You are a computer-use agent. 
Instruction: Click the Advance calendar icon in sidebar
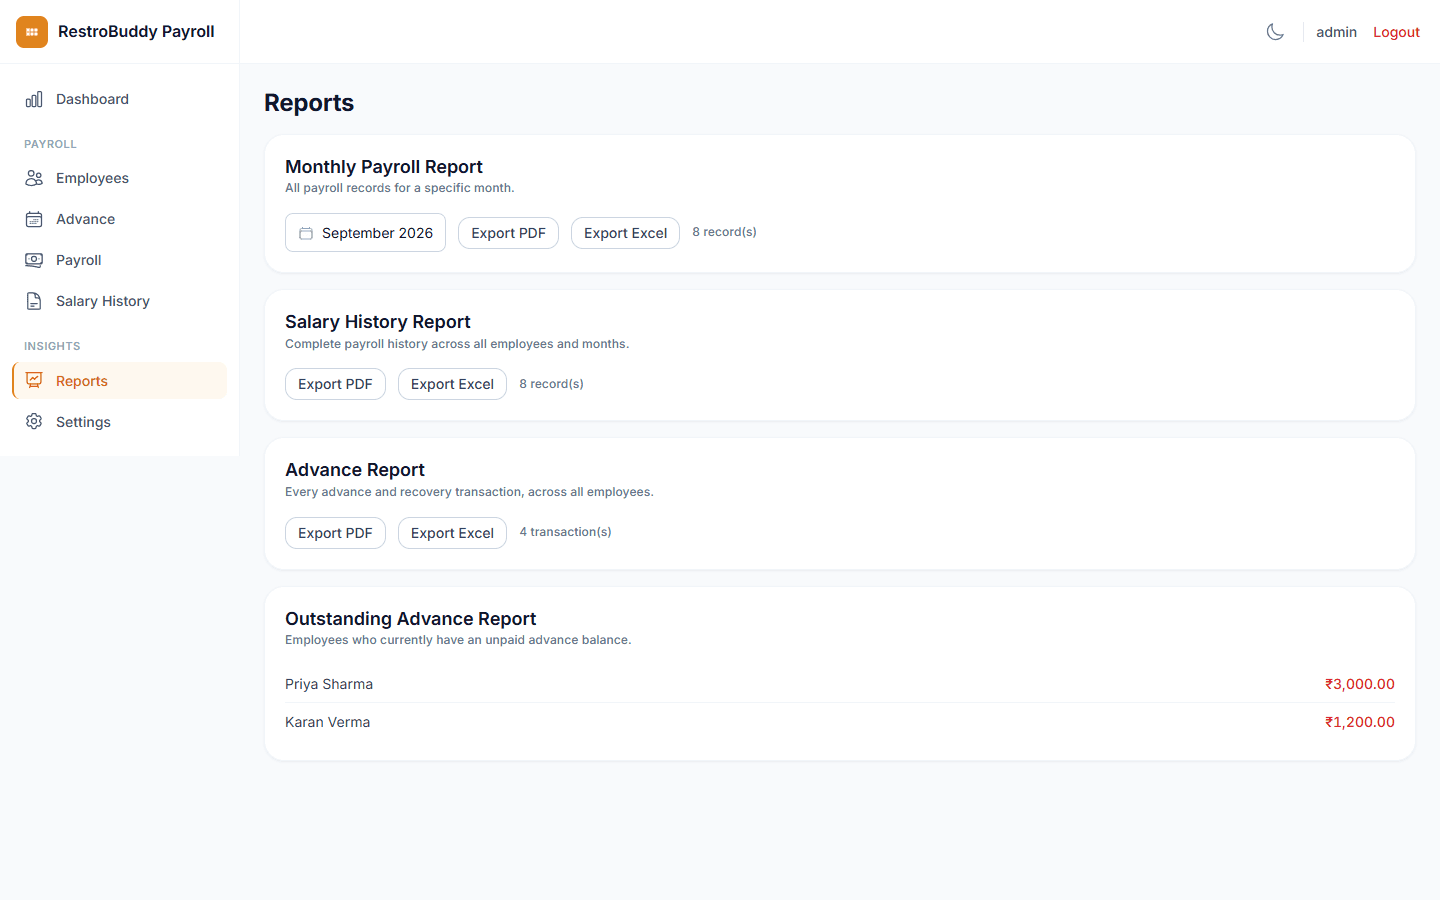click(x=34, y=219)
